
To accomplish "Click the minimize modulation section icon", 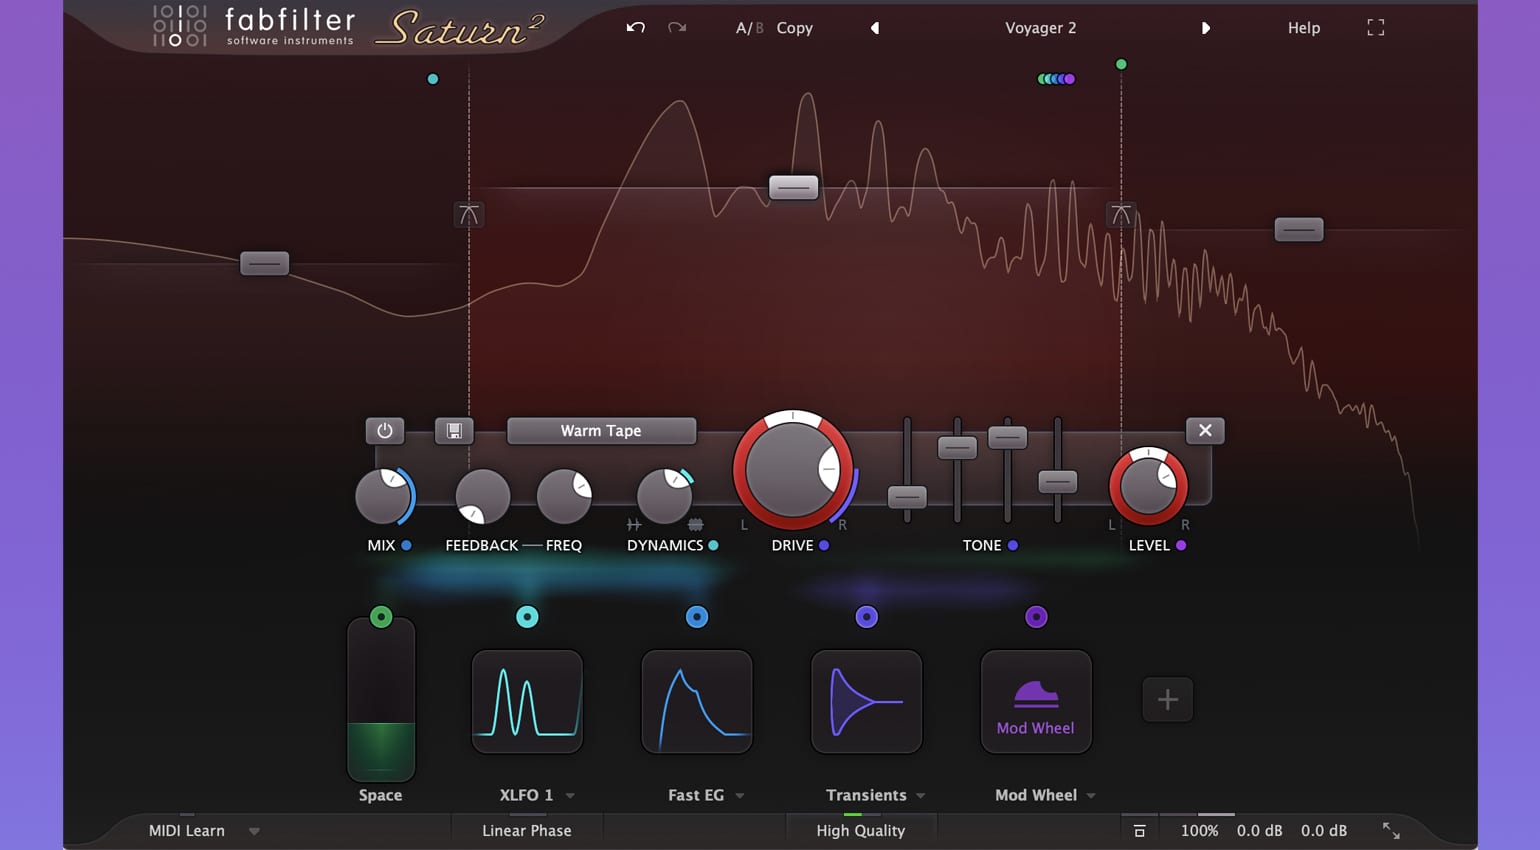I will pos(1139,831).
